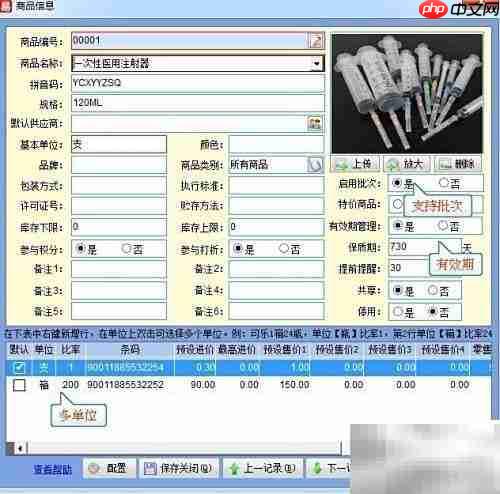Click the 品牌 input field
The width and height of the screenshot is (500, 494).
119,165
